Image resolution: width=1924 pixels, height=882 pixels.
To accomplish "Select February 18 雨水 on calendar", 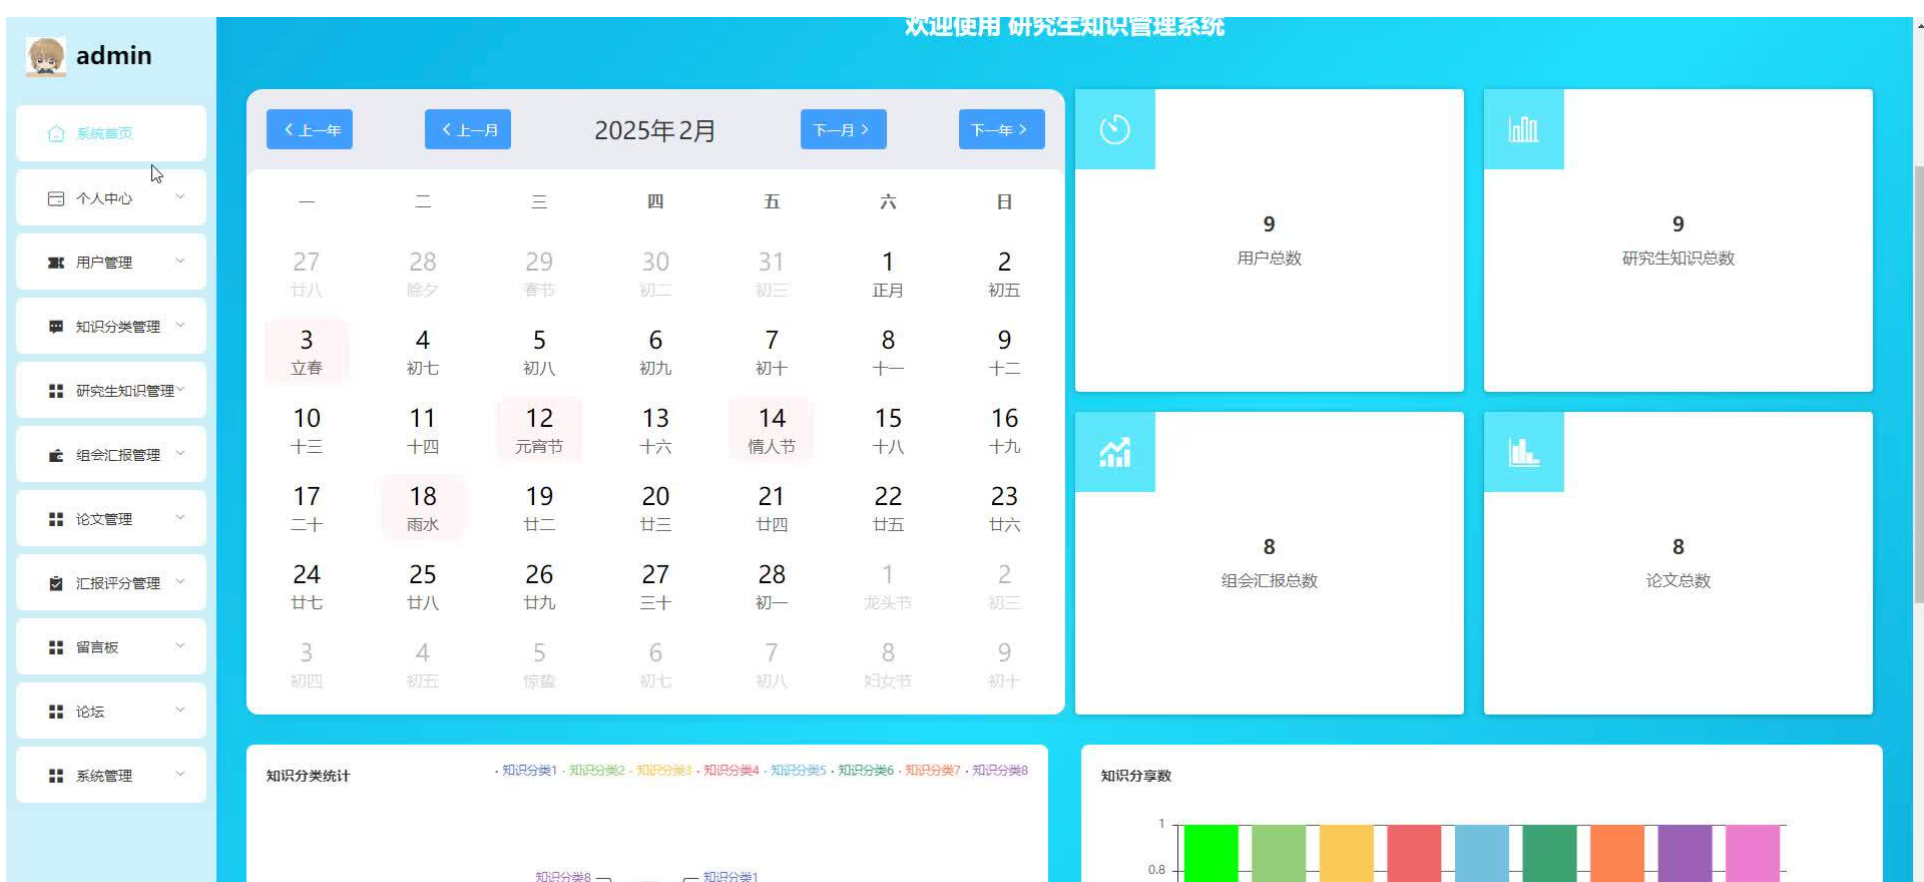I will pyautogui.click(x=423, y=508).
